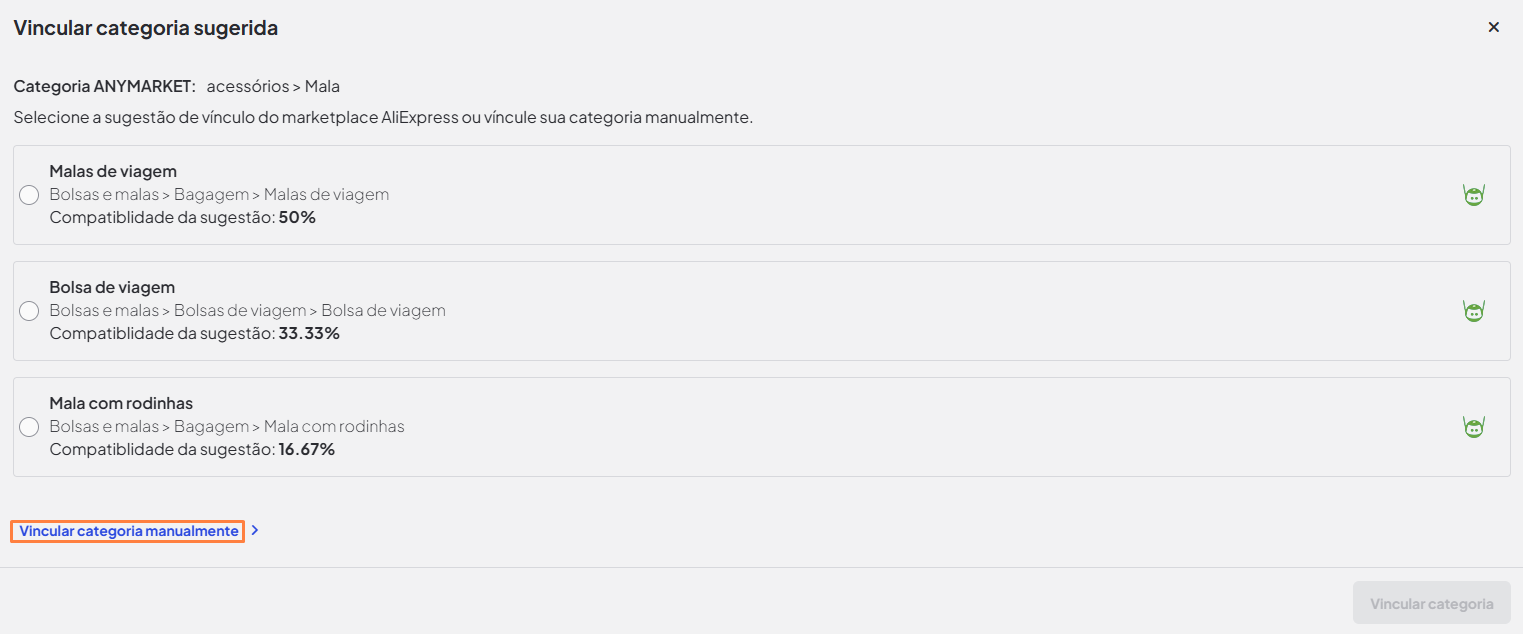Click path Bolsas e malas > Bagagem > Malas de viagem
The image size is (1523, 634).
pos(219,194)
